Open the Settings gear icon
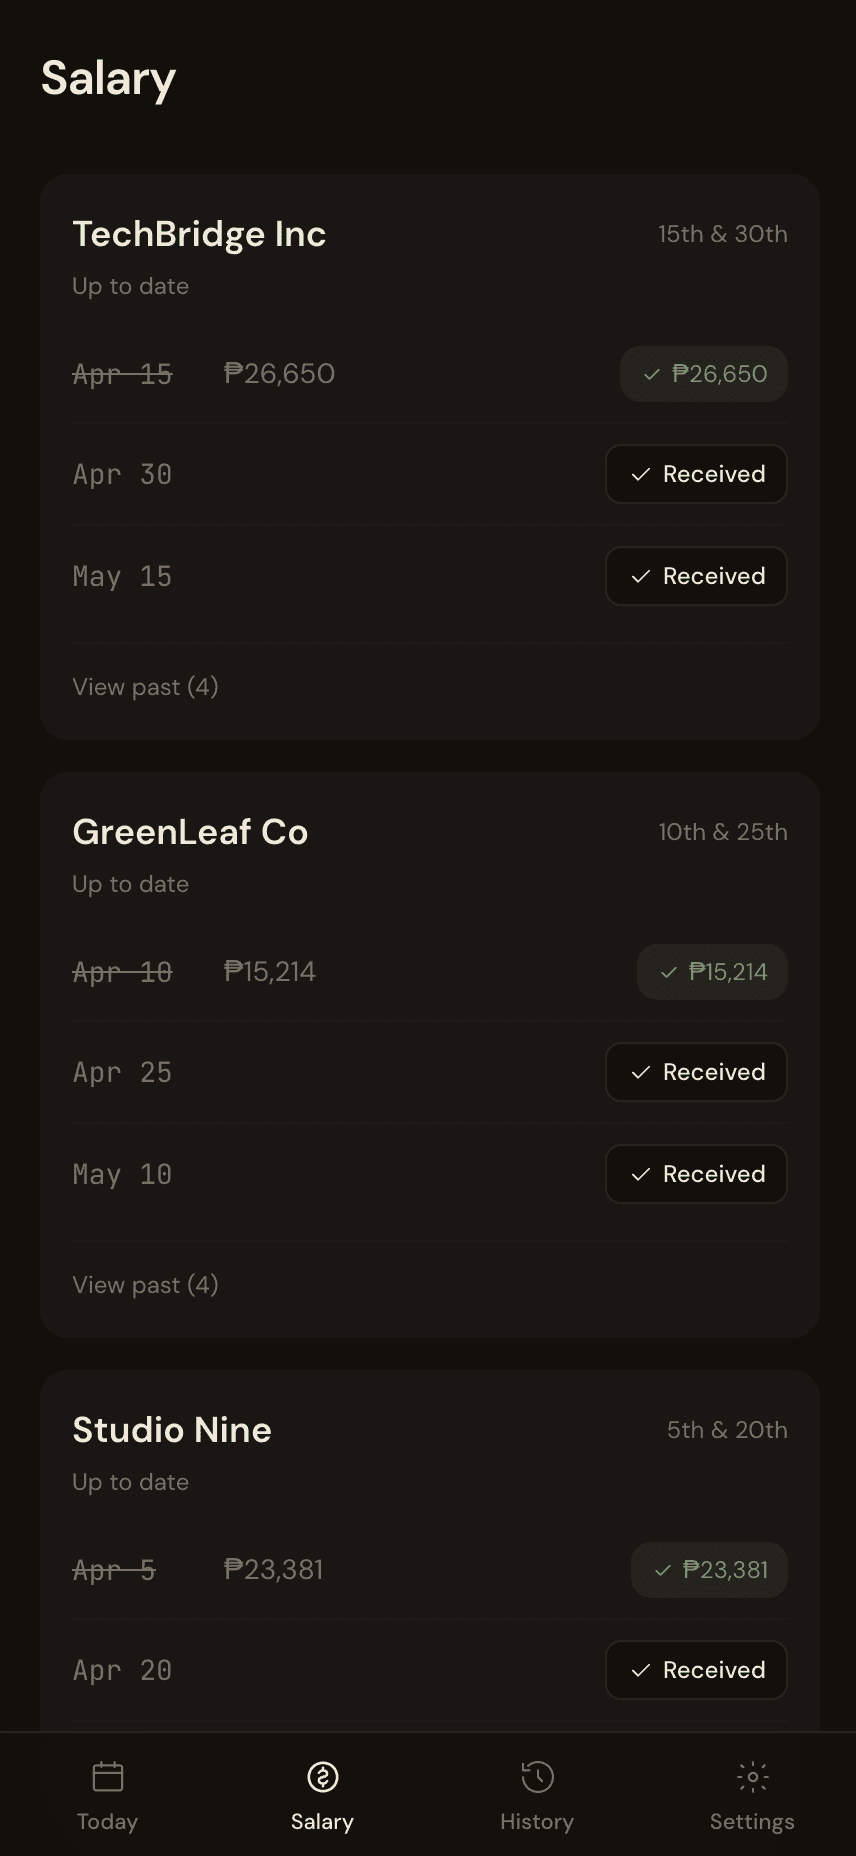The height and width of the screenshot is (1856, 856). [752, 1777]
